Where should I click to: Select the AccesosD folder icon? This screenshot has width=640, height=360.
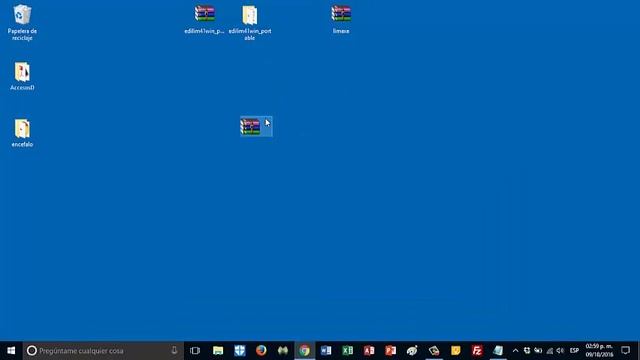[22, 76]
